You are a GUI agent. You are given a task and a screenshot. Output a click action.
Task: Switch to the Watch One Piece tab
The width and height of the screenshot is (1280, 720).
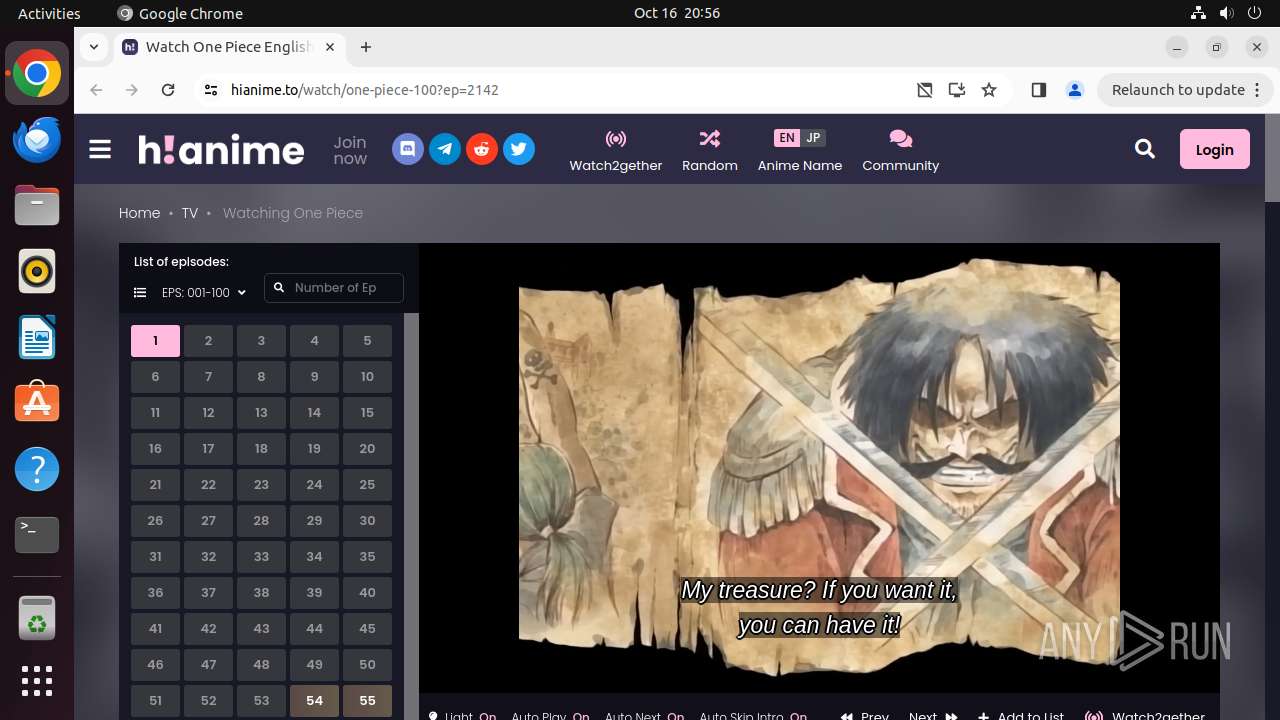(x=232, y=47)
